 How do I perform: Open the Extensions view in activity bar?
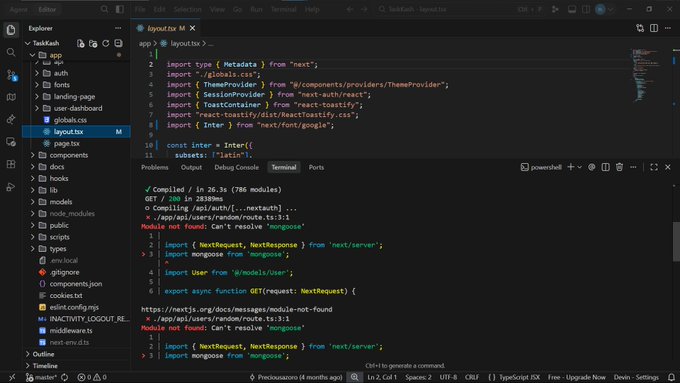coord(11,164)
